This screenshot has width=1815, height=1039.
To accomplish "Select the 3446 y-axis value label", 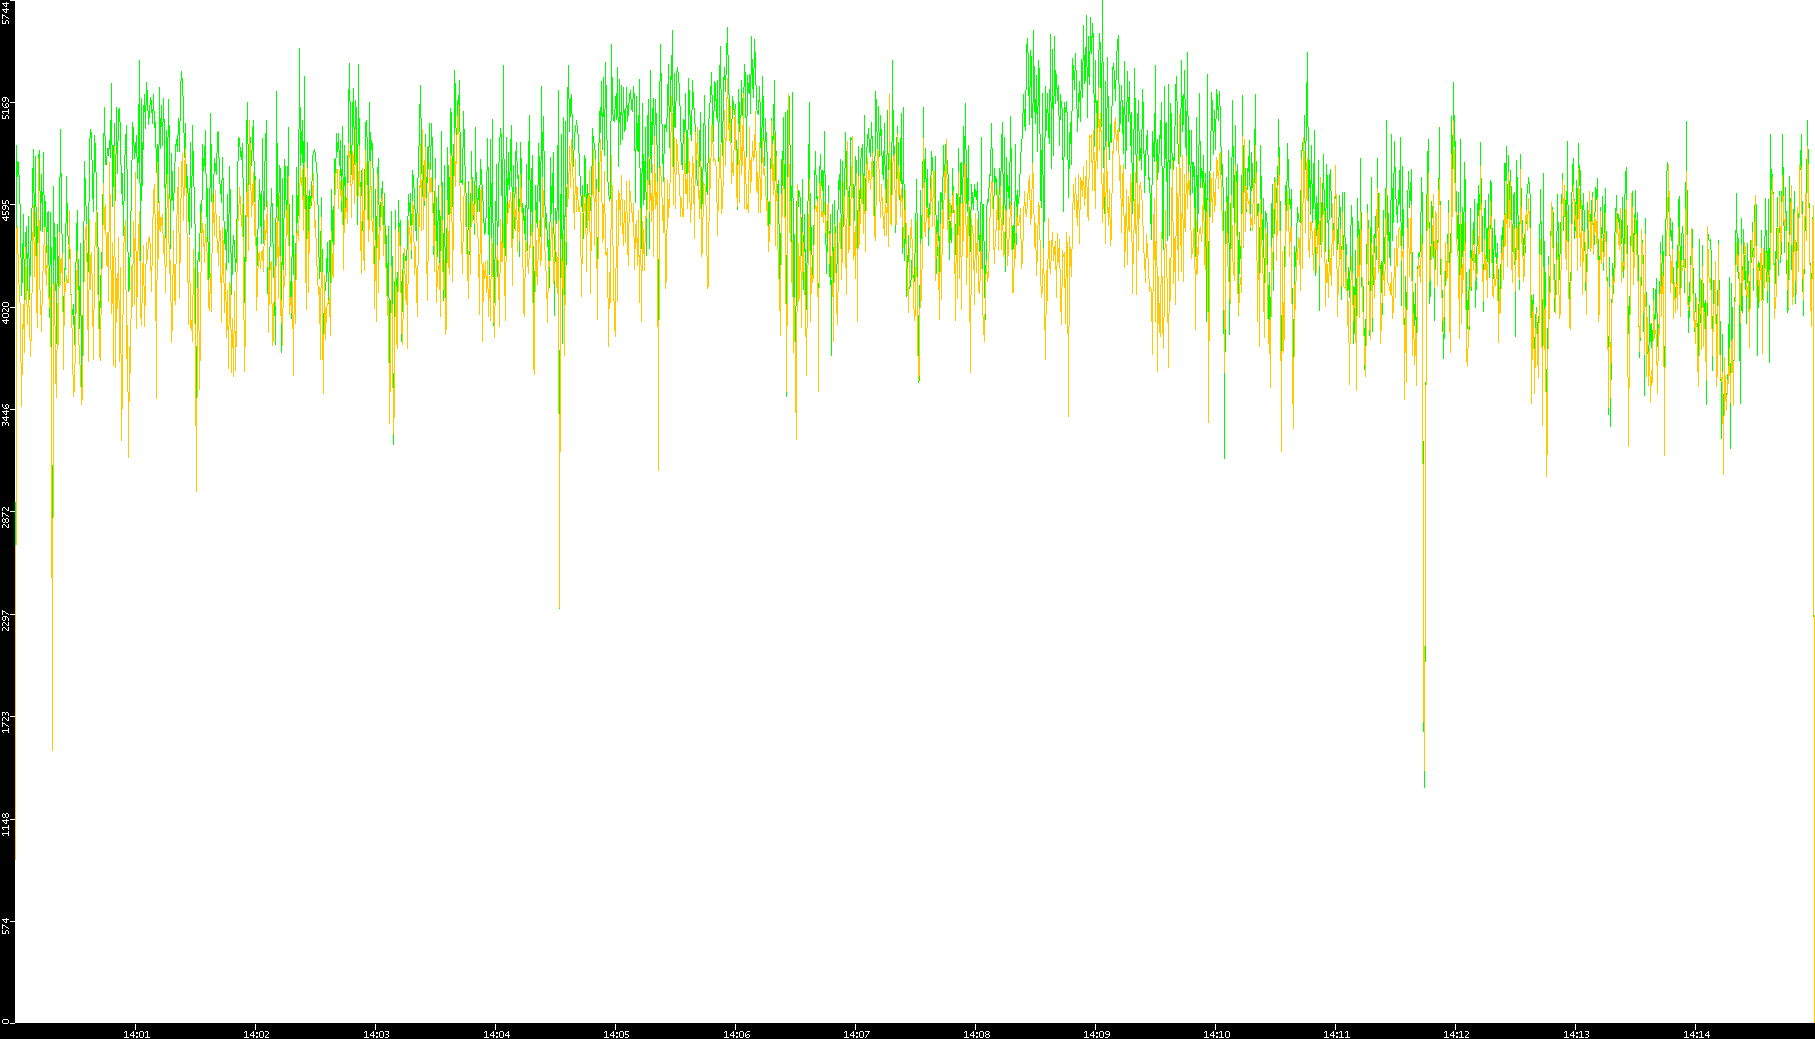I will click(7, 415).
